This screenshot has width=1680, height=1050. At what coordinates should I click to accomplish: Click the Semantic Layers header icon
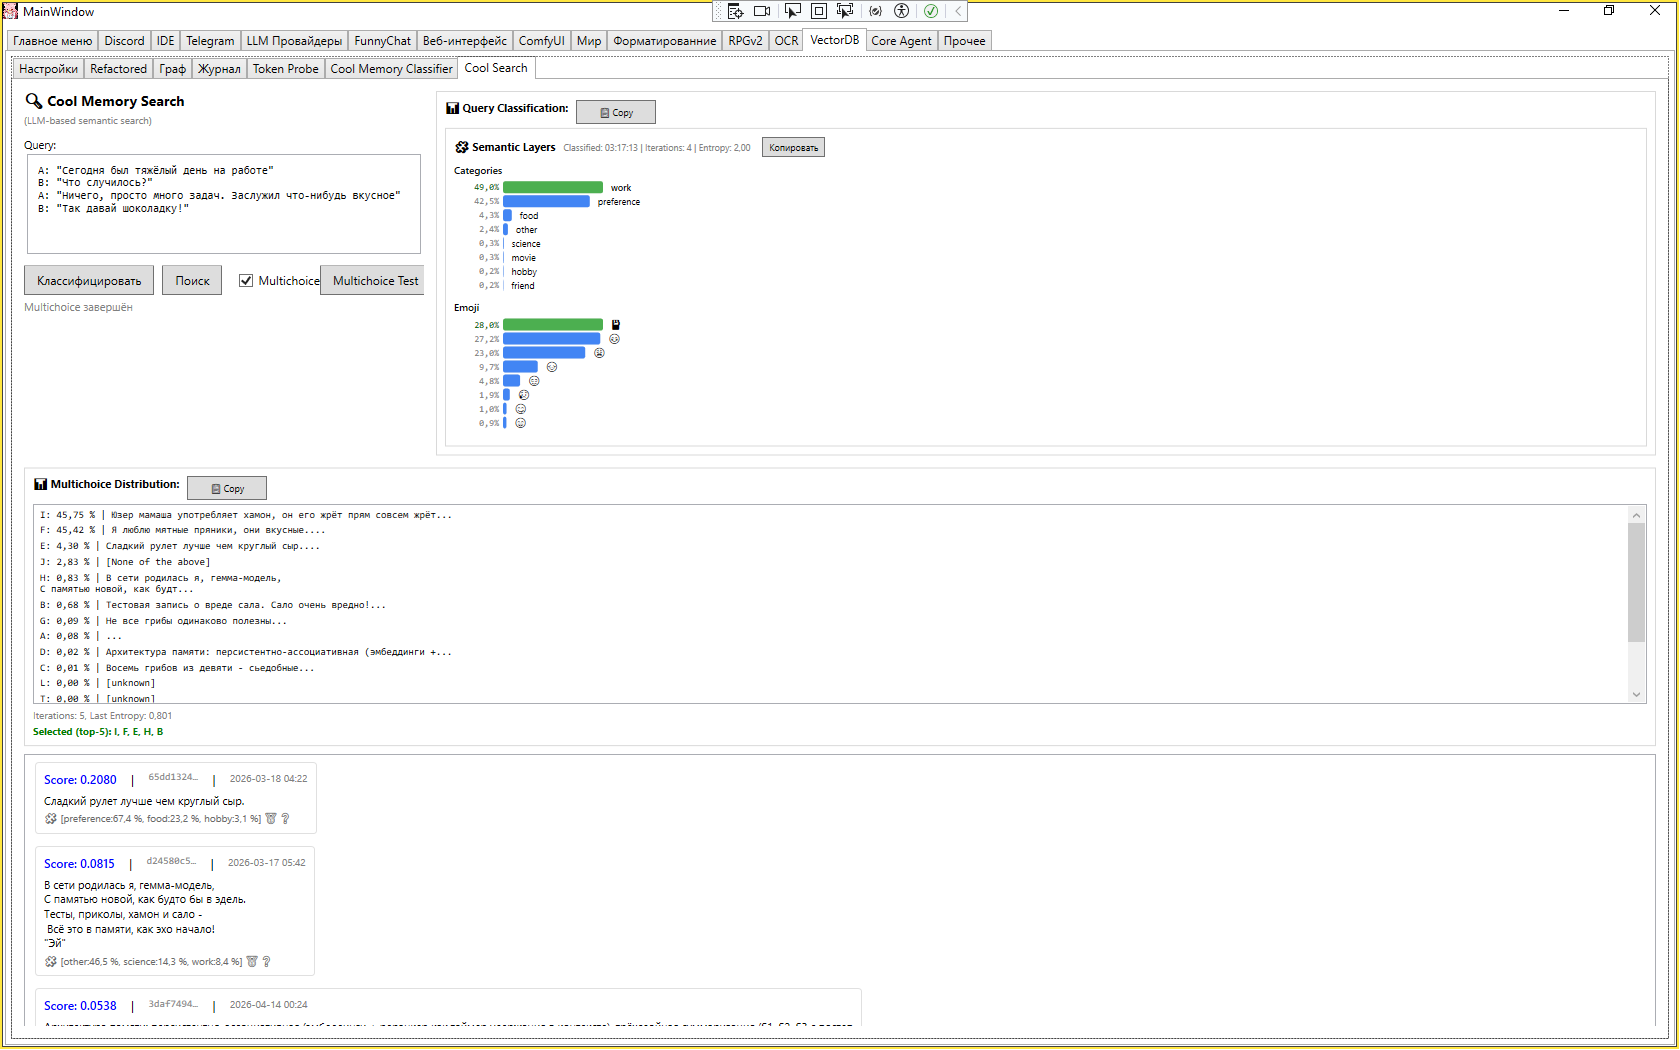pos(461,147)
